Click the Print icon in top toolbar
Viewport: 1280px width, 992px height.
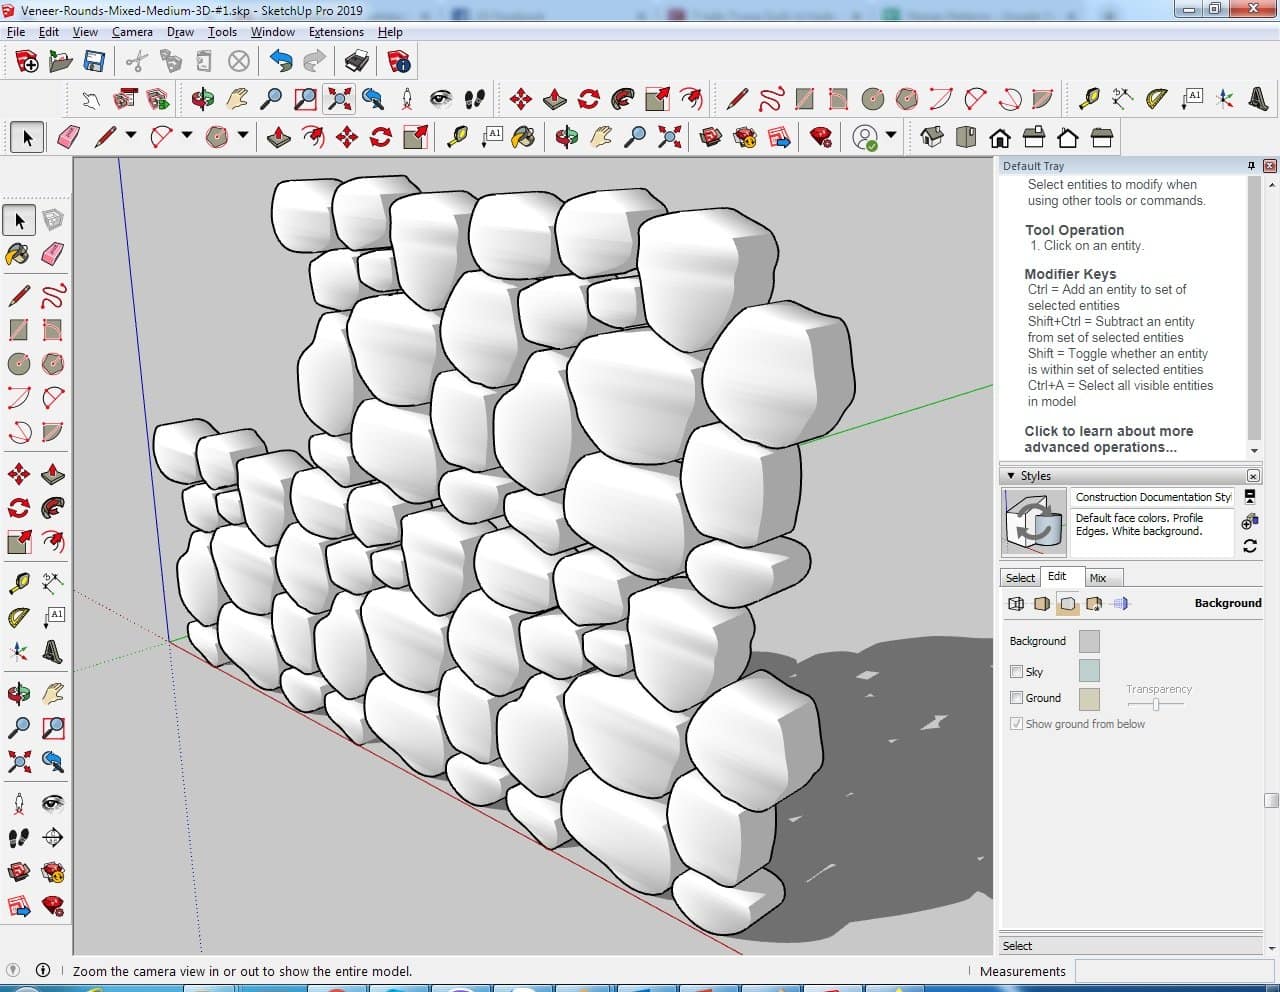tap(357, 62)
